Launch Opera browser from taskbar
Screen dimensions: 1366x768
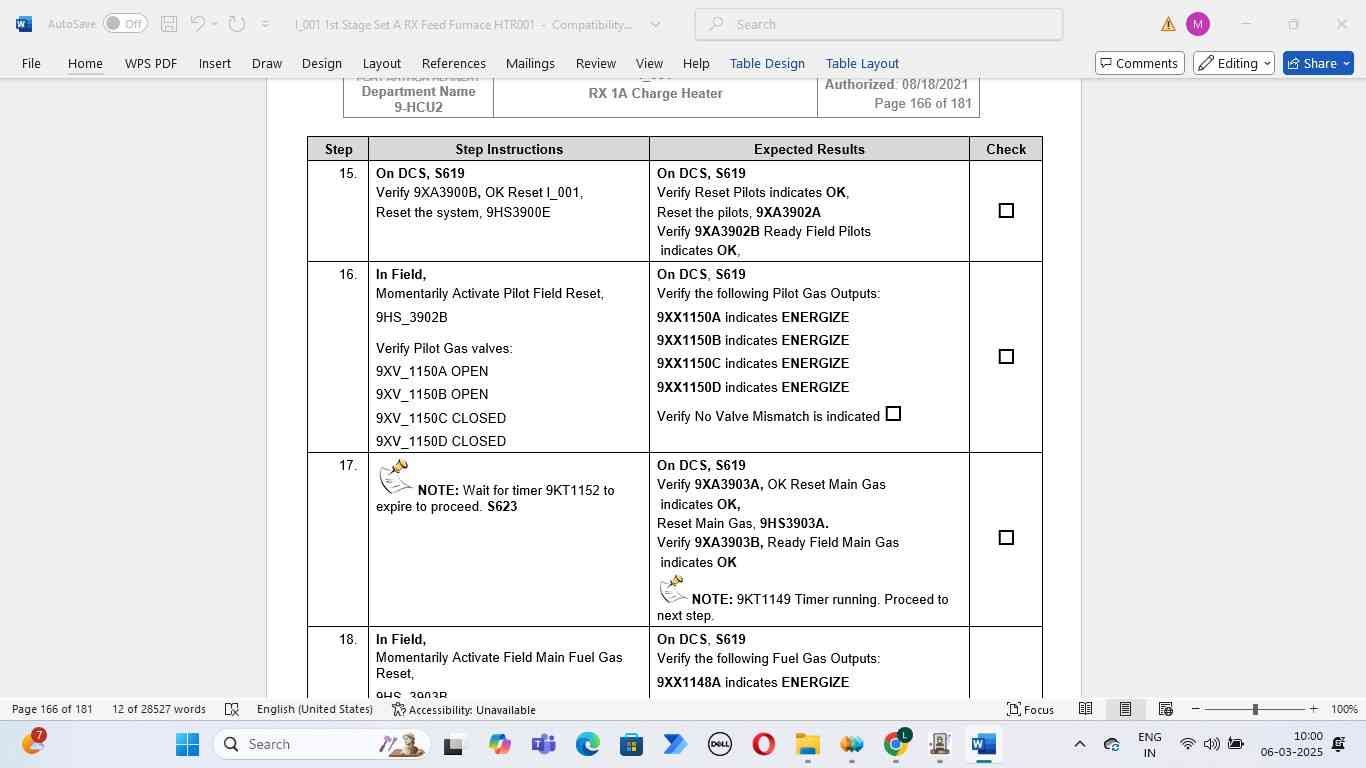(x=763, y=744)
